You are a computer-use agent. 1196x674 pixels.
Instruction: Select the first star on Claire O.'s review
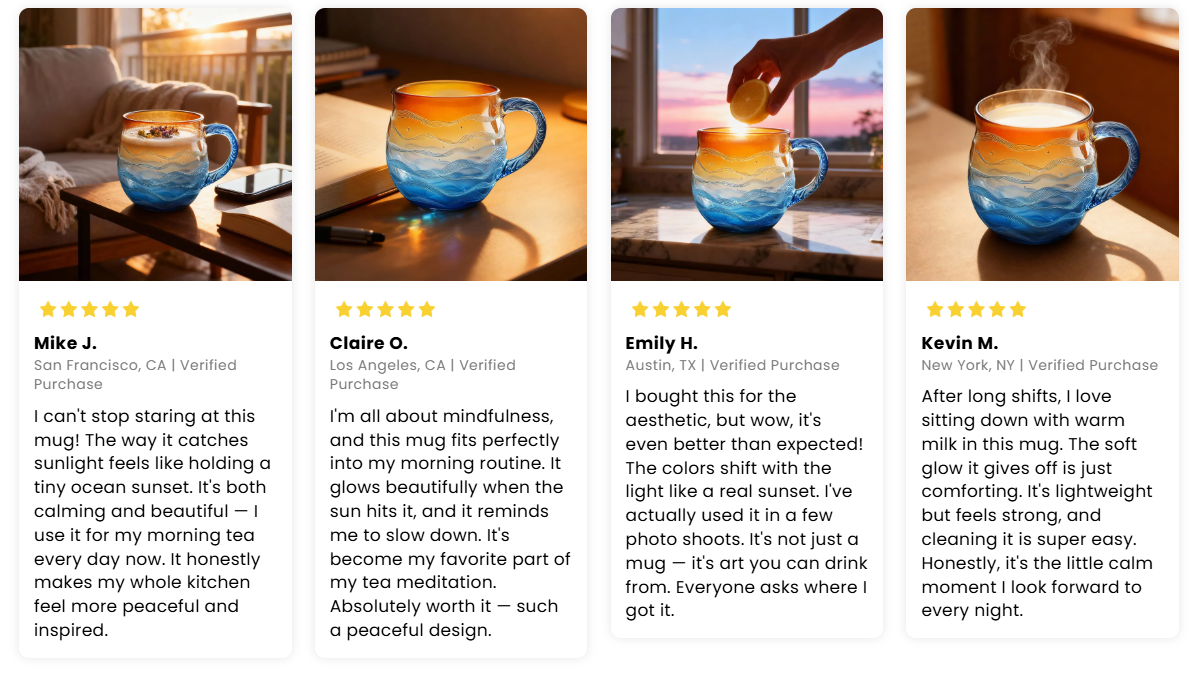(x=343, y=309)
